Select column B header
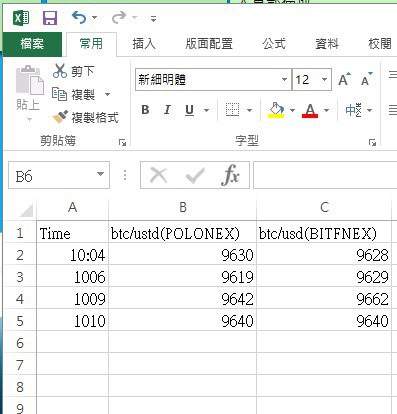The image size is (397, 414). (183, 208)
